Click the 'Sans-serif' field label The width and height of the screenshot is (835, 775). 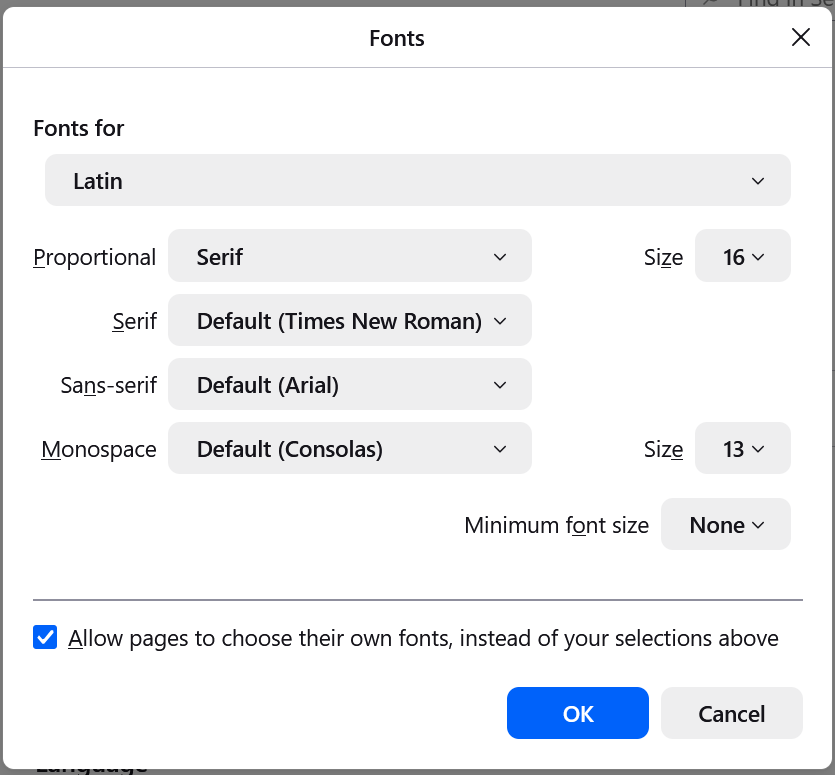(x=108, y=386)
